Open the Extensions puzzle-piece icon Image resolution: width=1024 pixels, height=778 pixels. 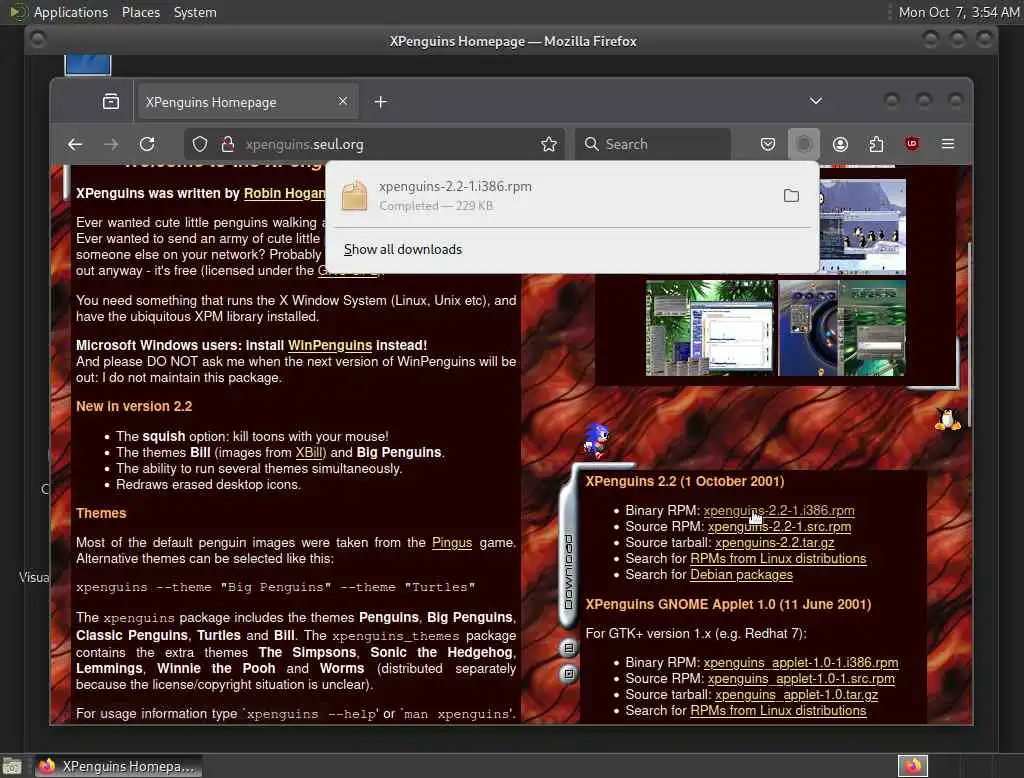tap(876, 144)
